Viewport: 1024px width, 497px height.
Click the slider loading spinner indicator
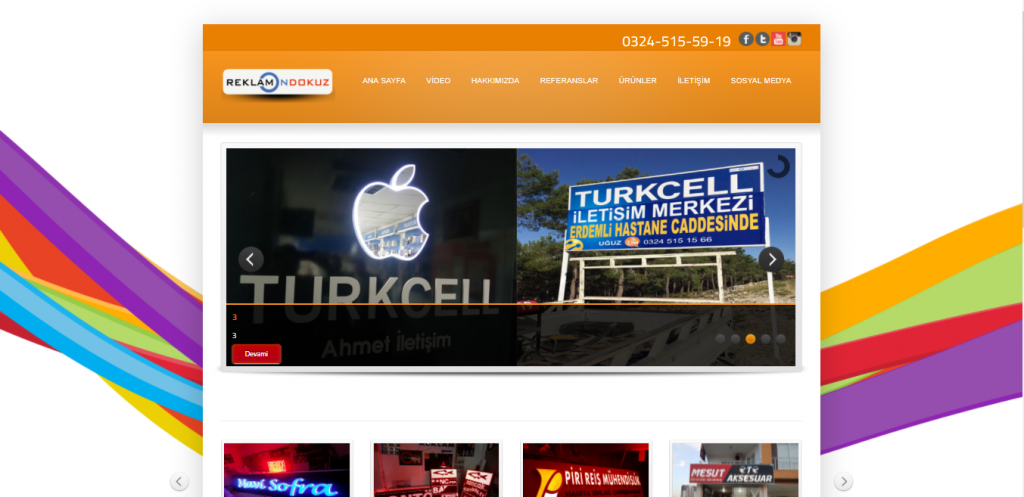point(778,166)
